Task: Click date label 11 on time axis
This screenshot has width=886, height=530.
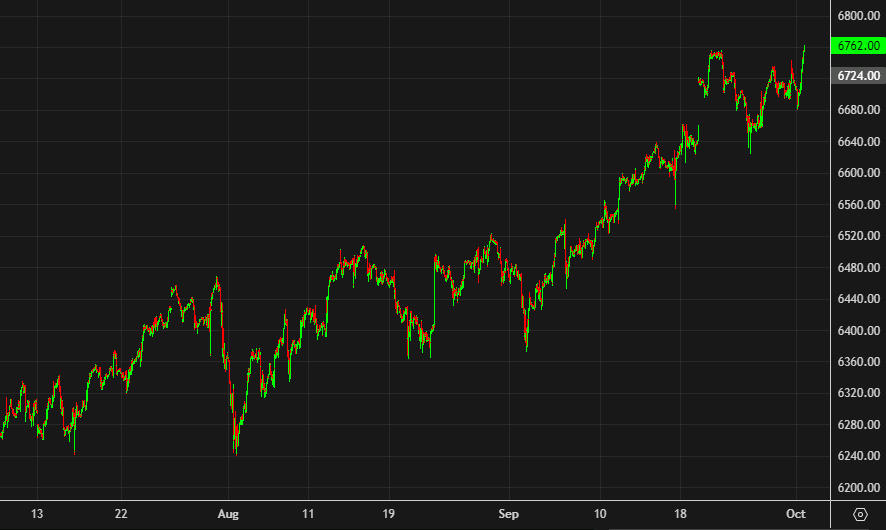Action: [309, 514]
